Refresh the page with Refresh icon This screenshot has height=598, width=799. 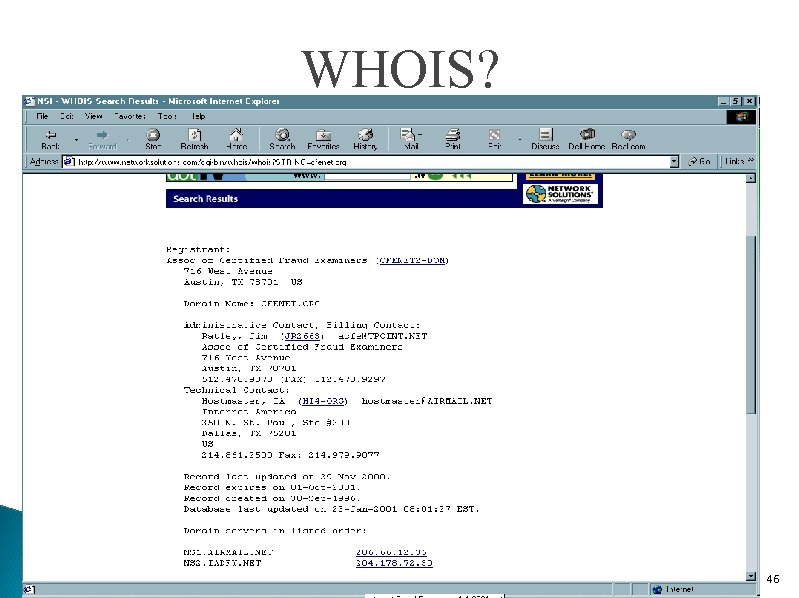pyautogui.click(x=194, y=139)
